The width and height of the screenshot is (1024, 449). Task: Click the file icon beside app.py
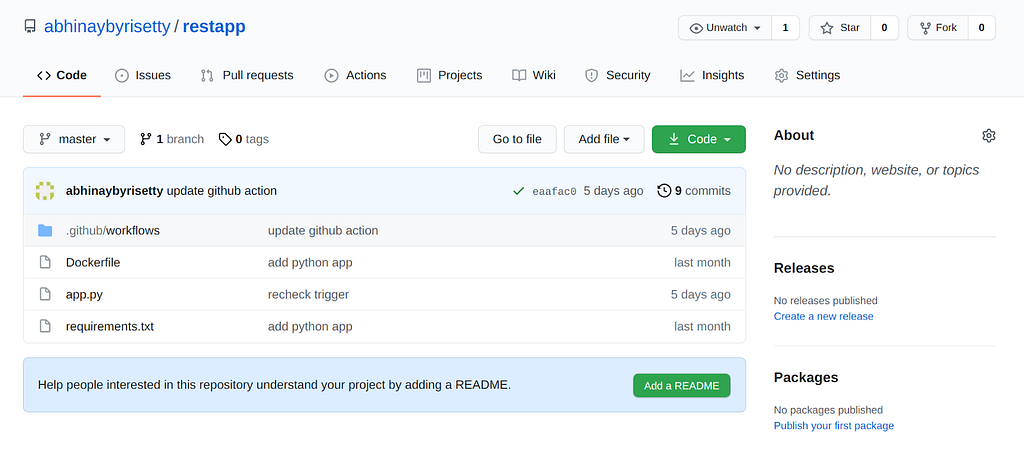coord(45,294)
